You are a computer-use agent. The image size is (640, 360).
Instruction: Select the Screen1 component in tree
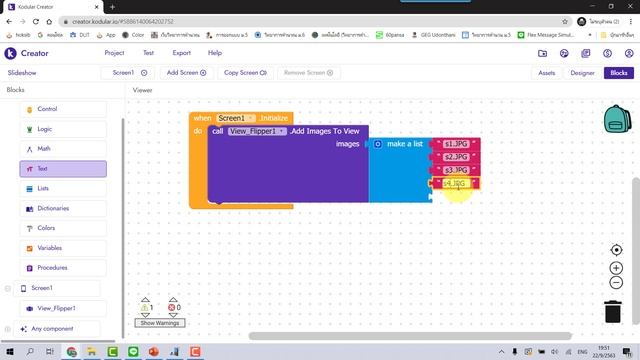57,288
